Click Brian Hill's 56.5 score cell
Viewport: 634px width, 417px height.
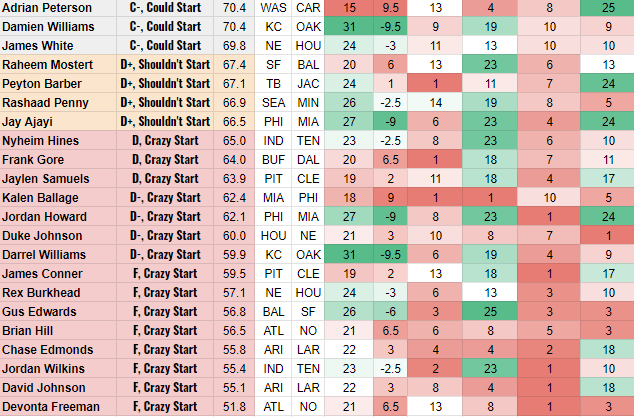[x=234, y=331]
